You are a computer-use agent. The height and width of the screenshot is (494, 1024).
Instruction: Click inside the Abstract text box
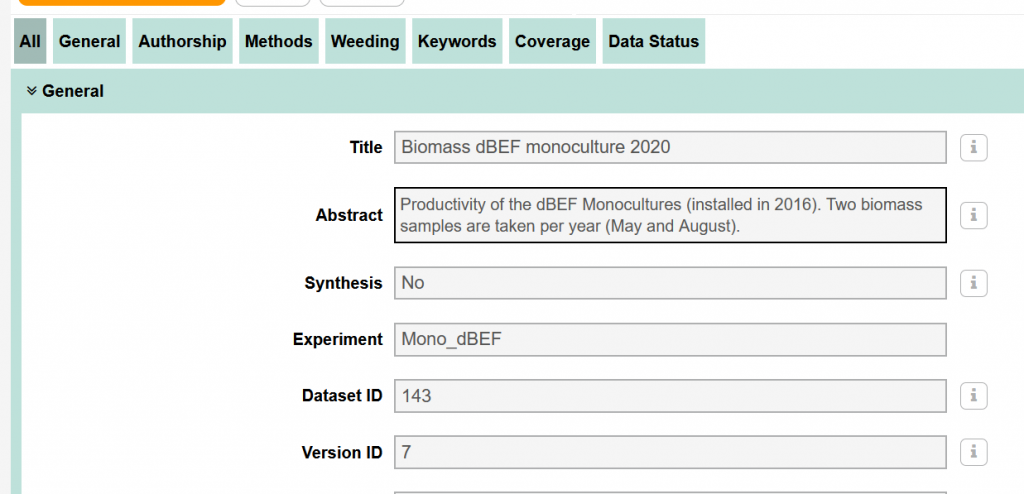(x=670, y=215)
